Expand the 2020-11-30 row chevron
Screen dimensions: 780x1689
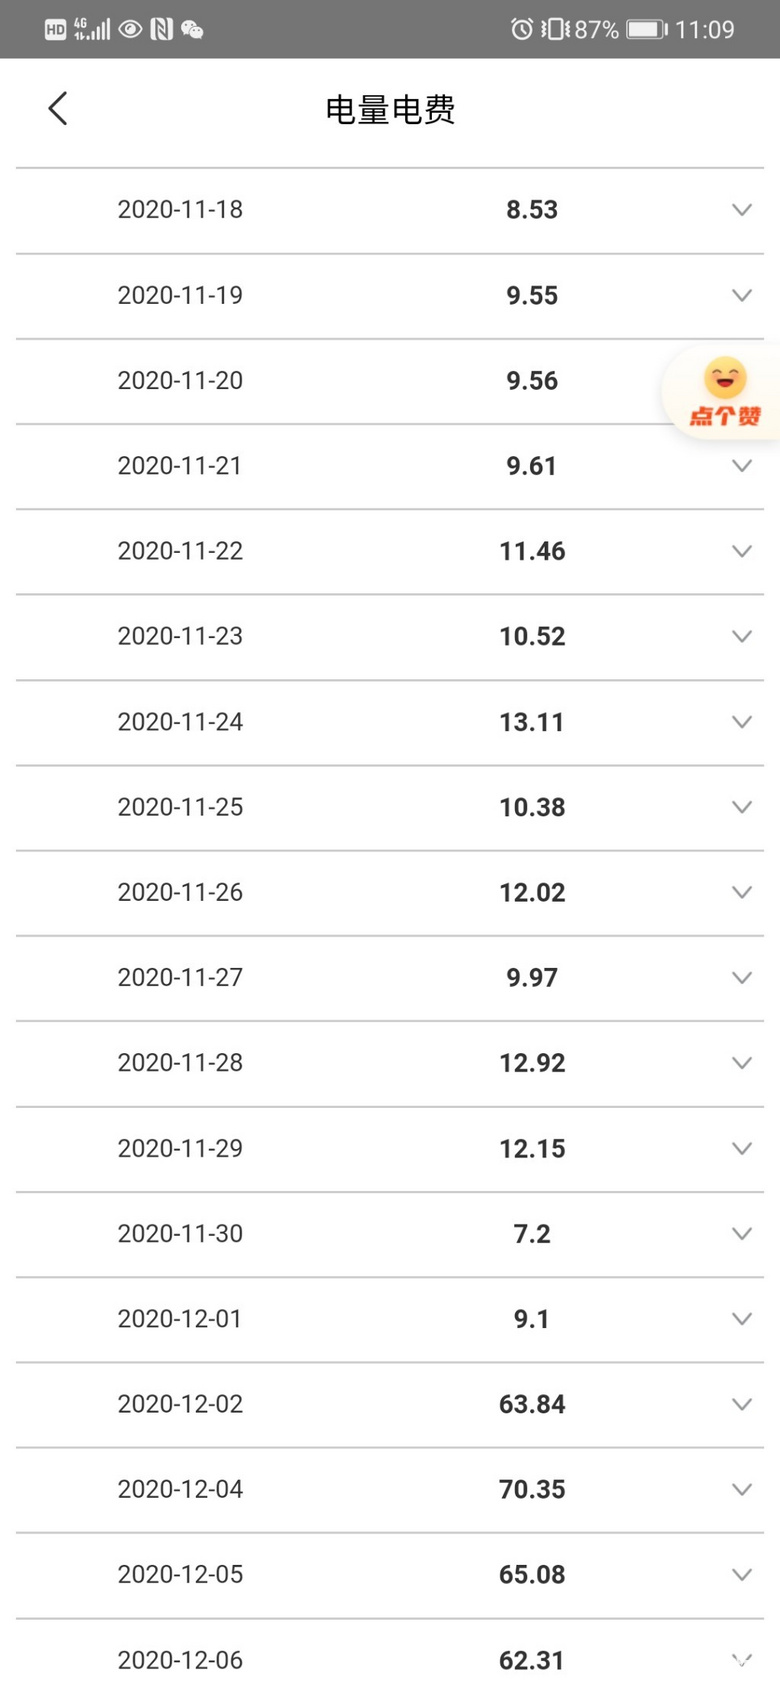pyautogui.click(x=741, y=1233)
